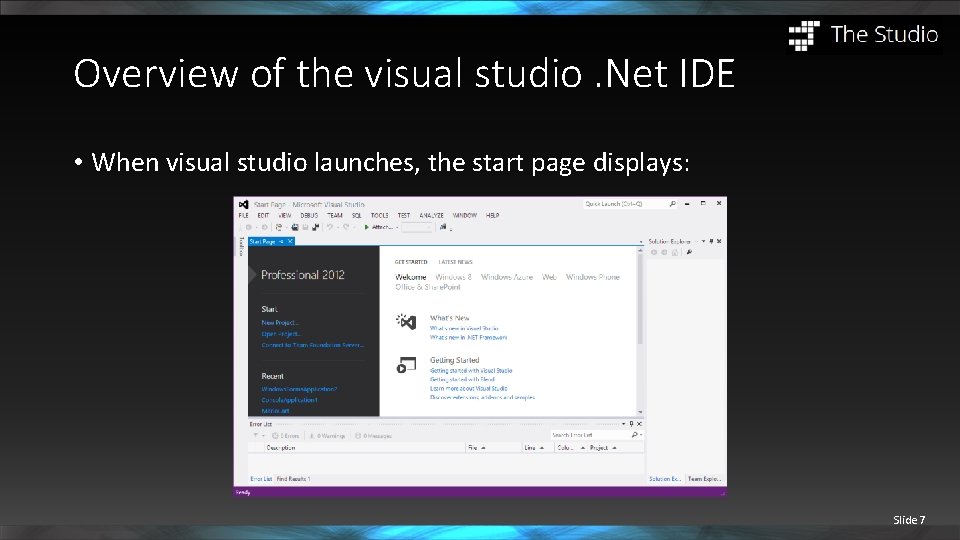Open the document tab list dropdown arrow
Screen dimensions: 960x540
coord(641,242)
